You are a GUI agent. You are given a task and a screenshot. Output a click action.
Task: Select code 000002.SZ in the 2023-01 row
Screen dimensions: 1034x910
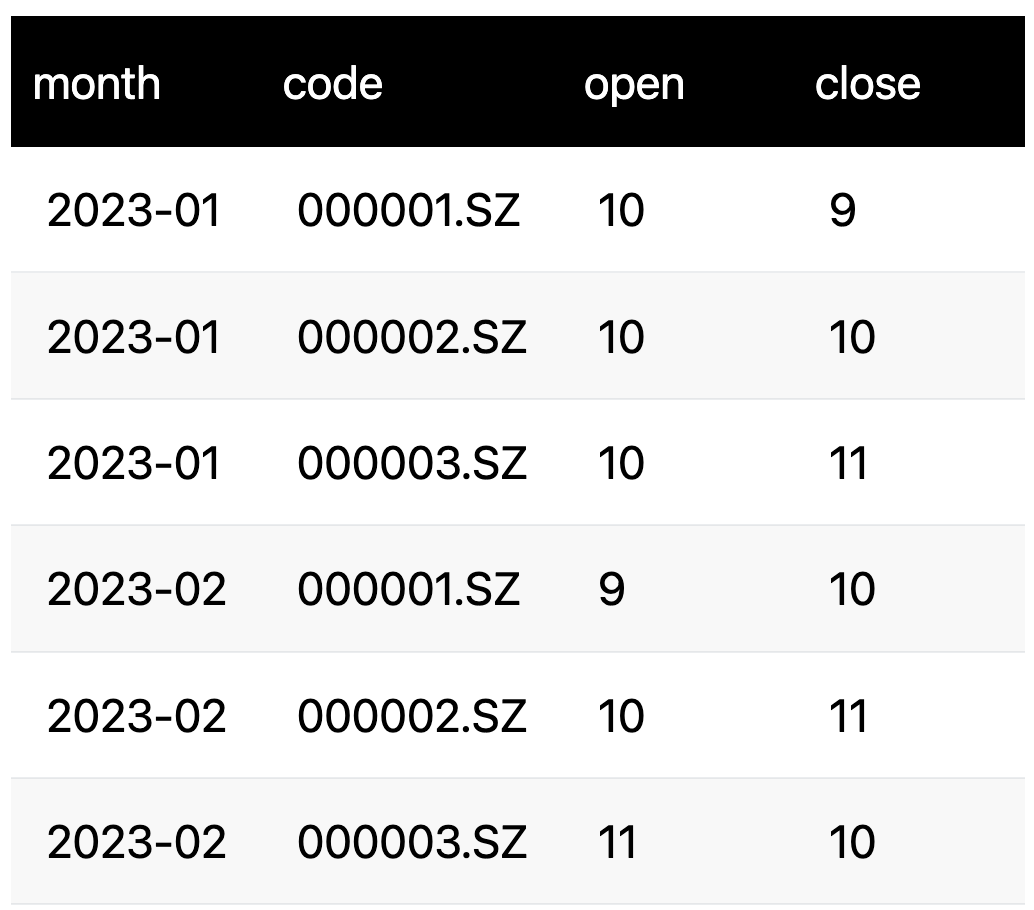click(x=411, y=337)
